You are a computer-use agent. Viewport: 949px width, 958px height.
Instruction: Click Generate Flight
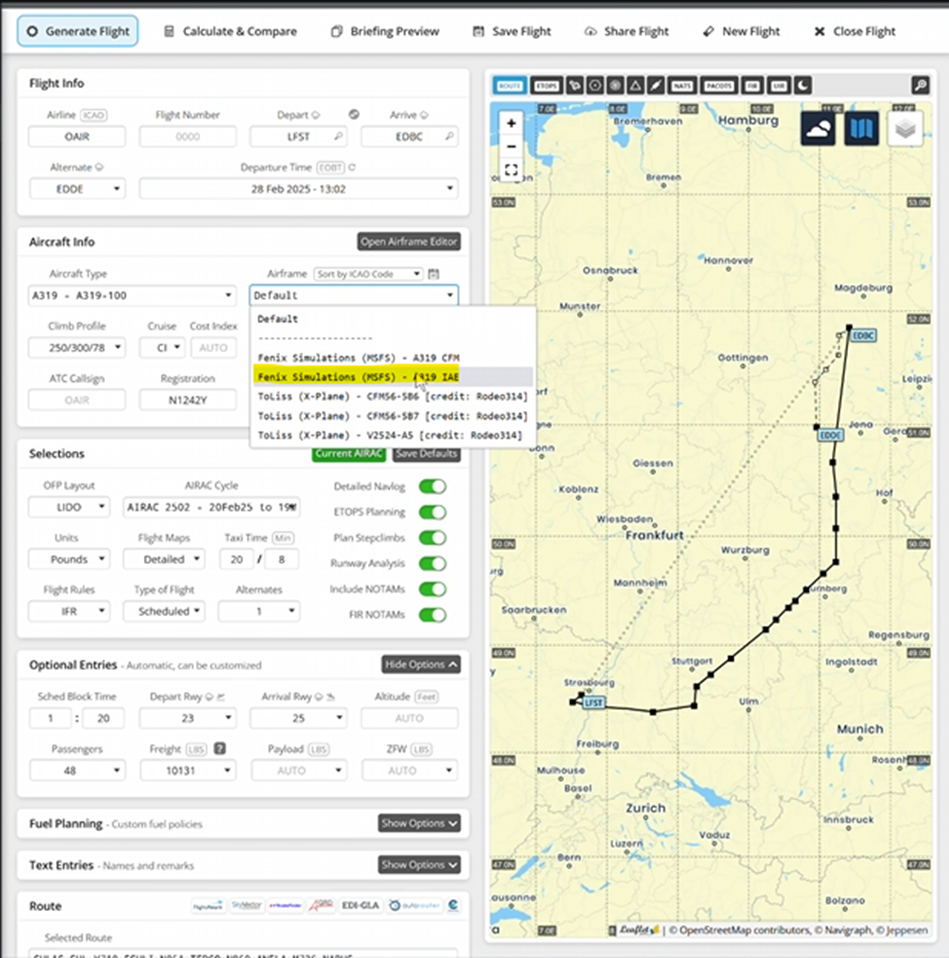(78, 31)
